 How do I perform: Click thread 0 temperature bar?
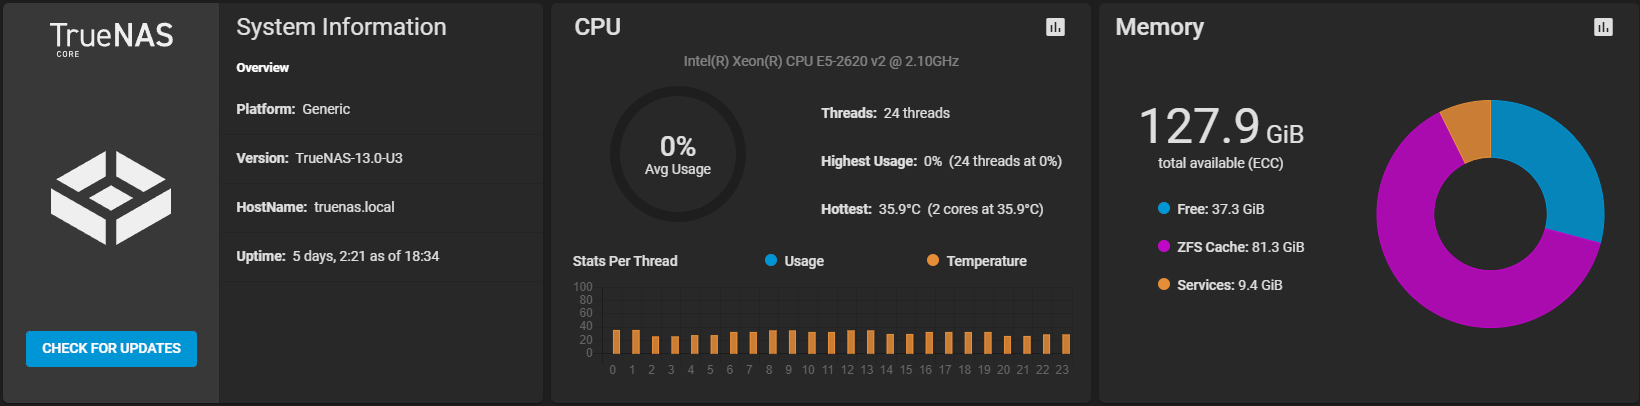[x=616, y=342]
